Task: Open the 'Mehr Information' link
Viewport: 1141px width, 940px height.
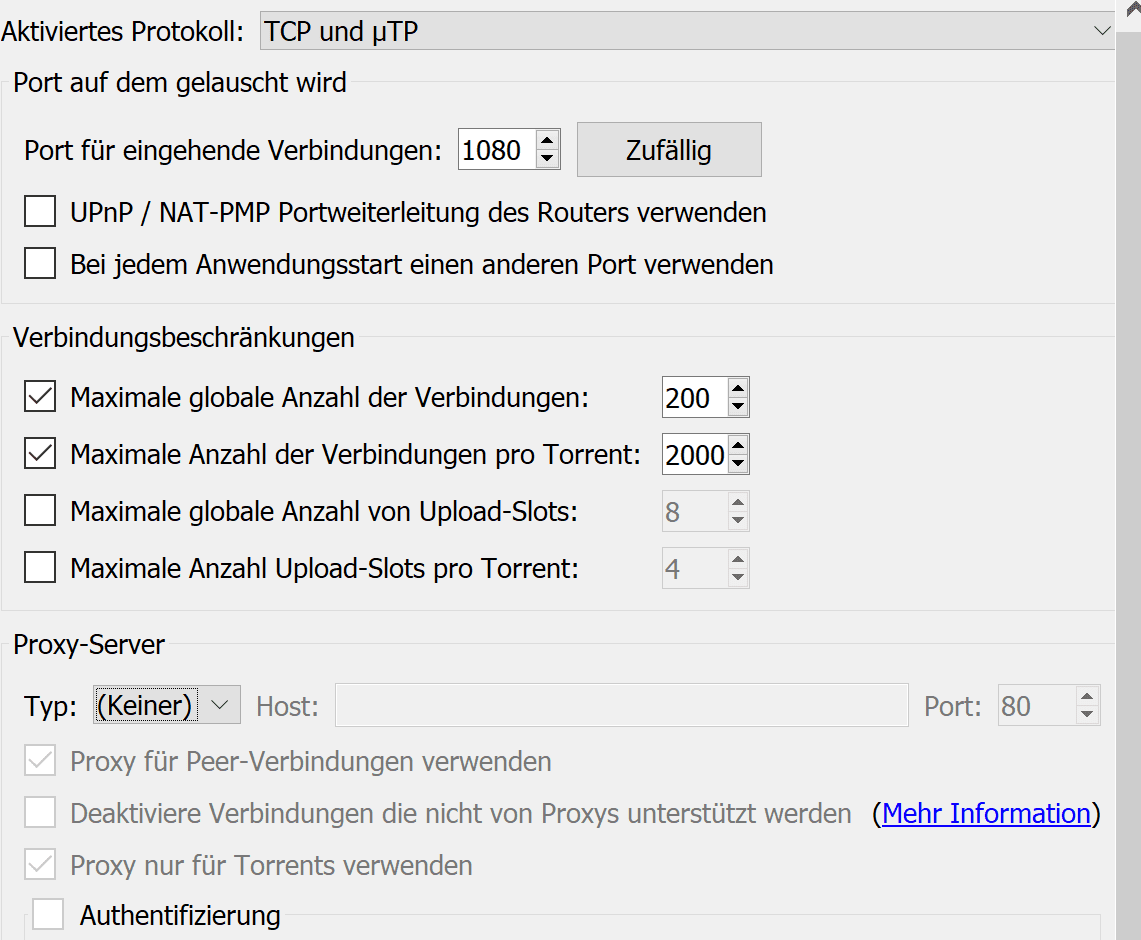Action: (986, 813)
